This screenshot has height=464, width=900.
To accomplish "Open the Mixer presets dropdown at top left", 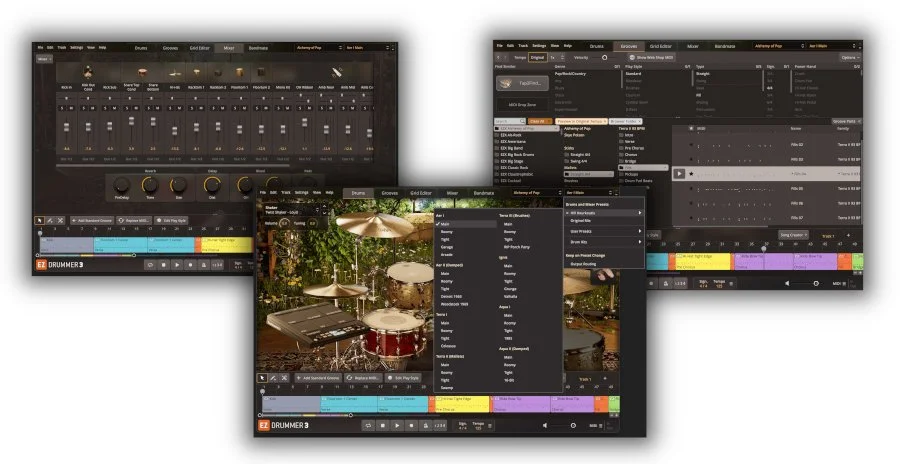I will click(44, 59).
